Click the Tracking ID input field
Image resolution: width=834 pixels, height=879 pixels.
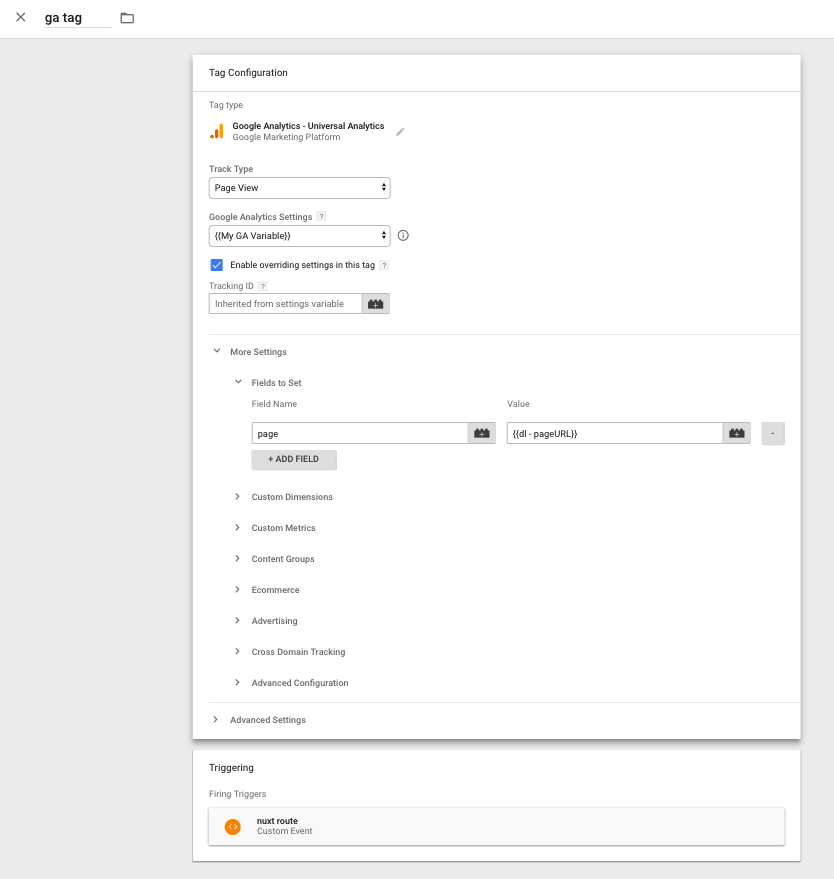[x=285, y=304]
